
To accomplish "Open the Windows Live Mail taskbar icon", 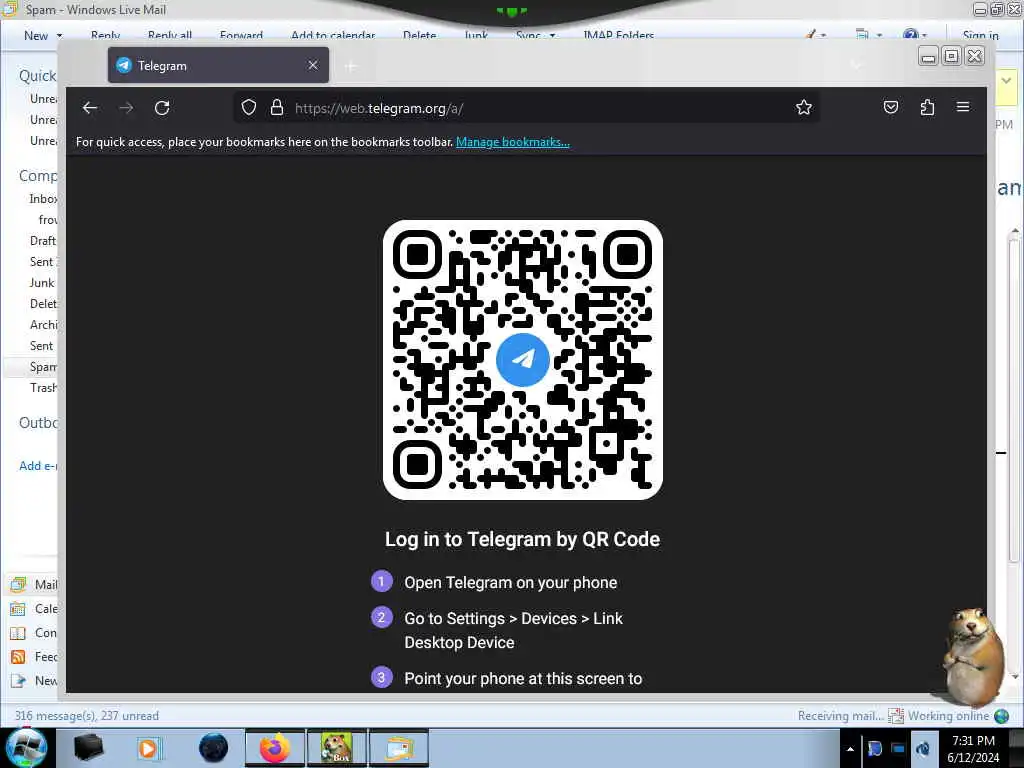I will pos(399,748).
